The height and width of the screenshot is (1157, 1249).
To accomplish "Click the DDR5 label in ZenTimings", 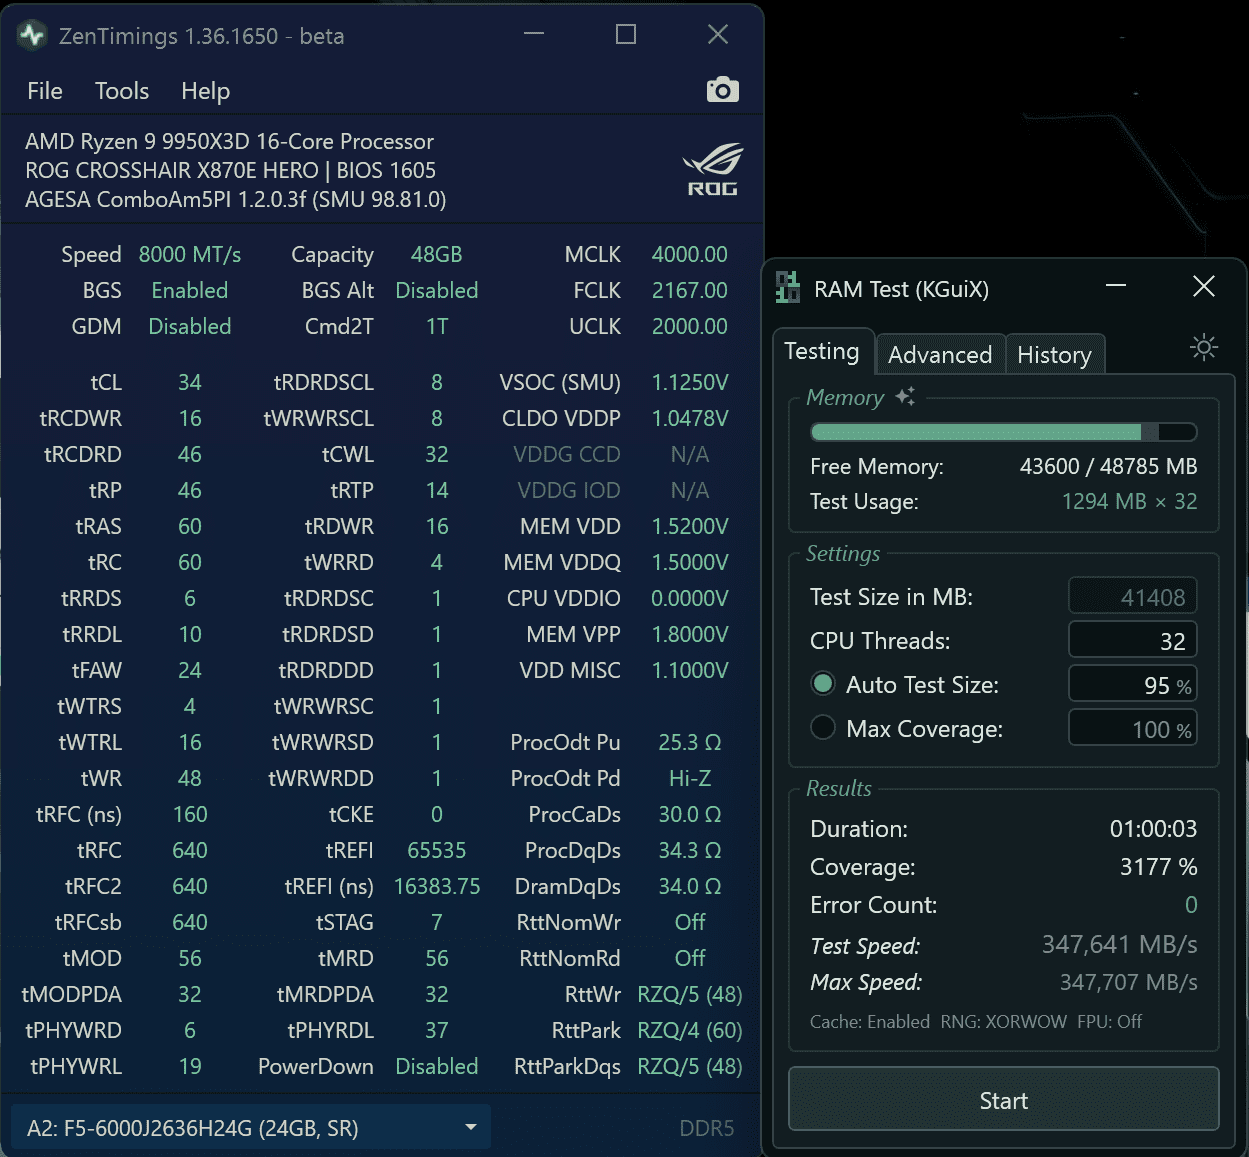I will click(707, 1129).
